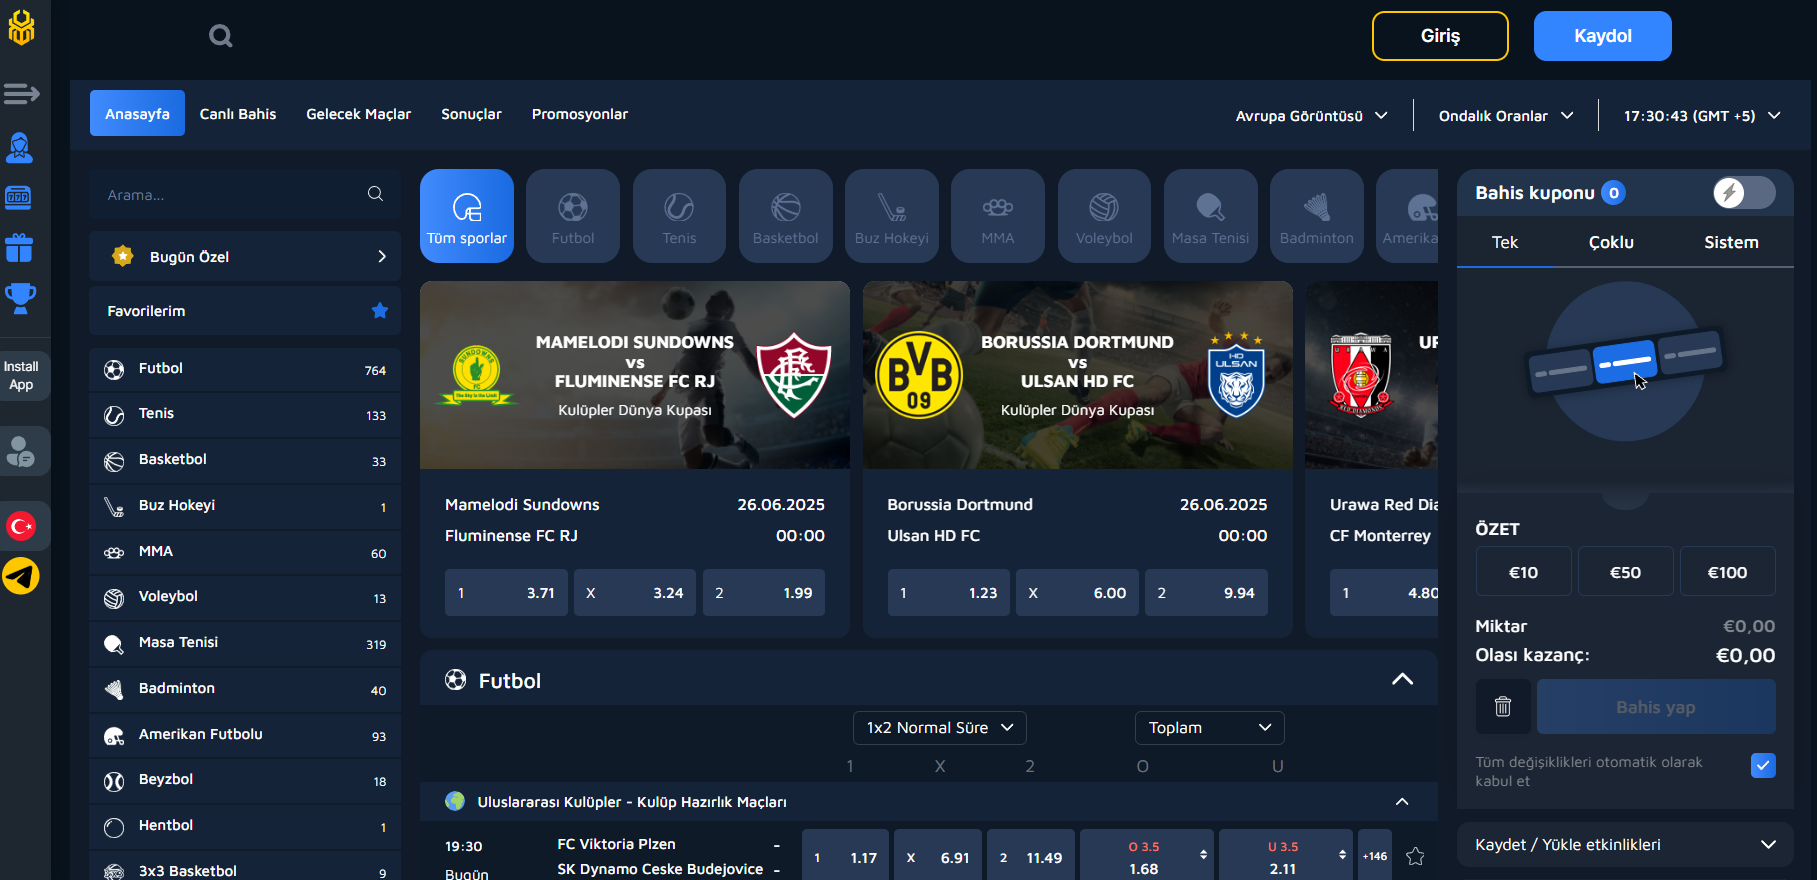The height and width of the screenshot is (880, 1817).
Task: Uncheck auto-accept all changes checkbox
Action: [x=1763, y=765]
